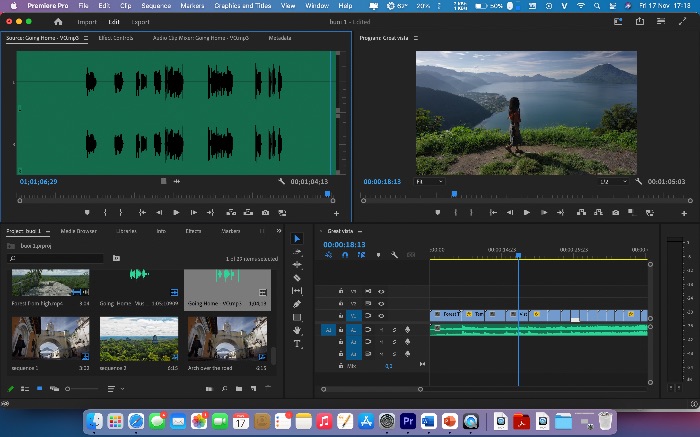The height and width of the screenshot is (437, 700).
Task: Select the Arch over the road thumbnail
Action: [x=228, y=339]
